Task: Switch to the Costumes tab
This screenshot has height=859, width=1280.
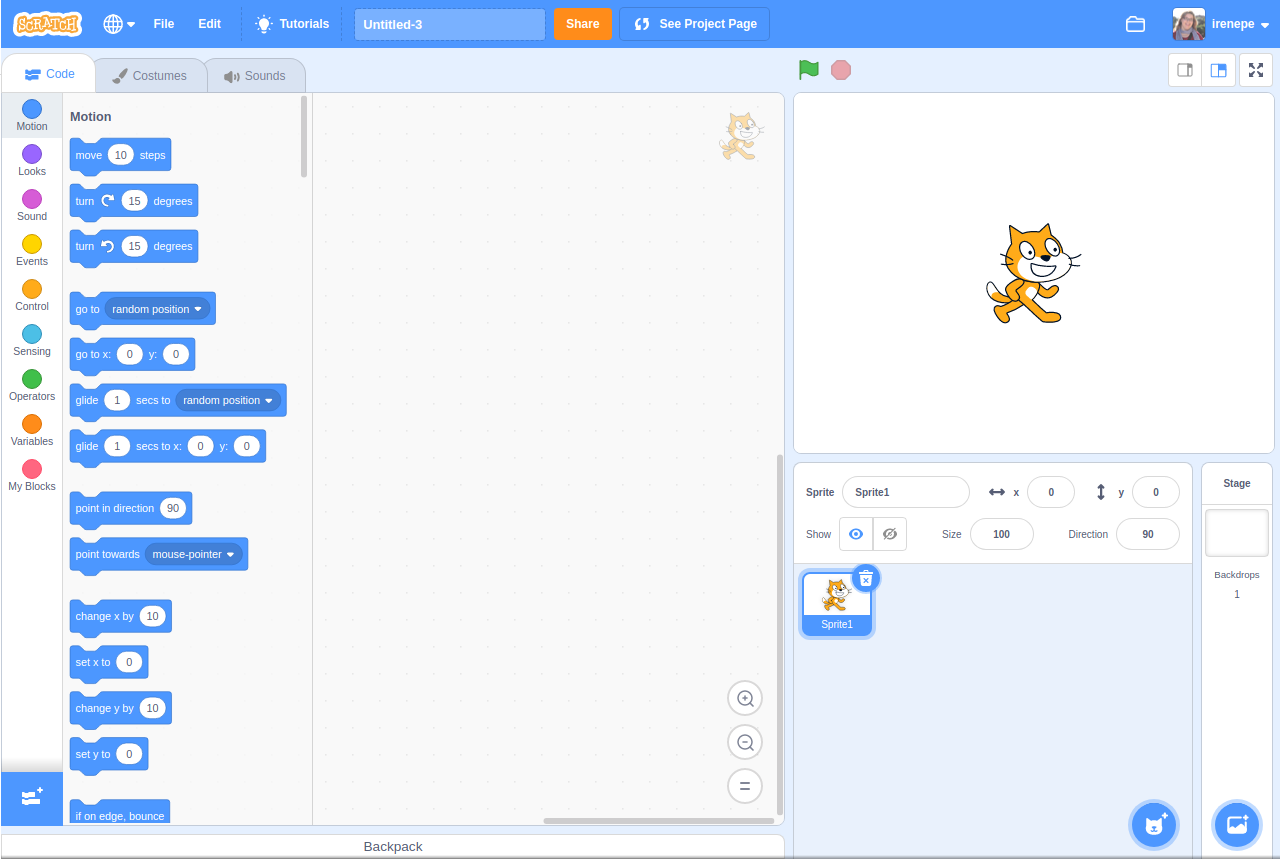Action: pos(150,76)
